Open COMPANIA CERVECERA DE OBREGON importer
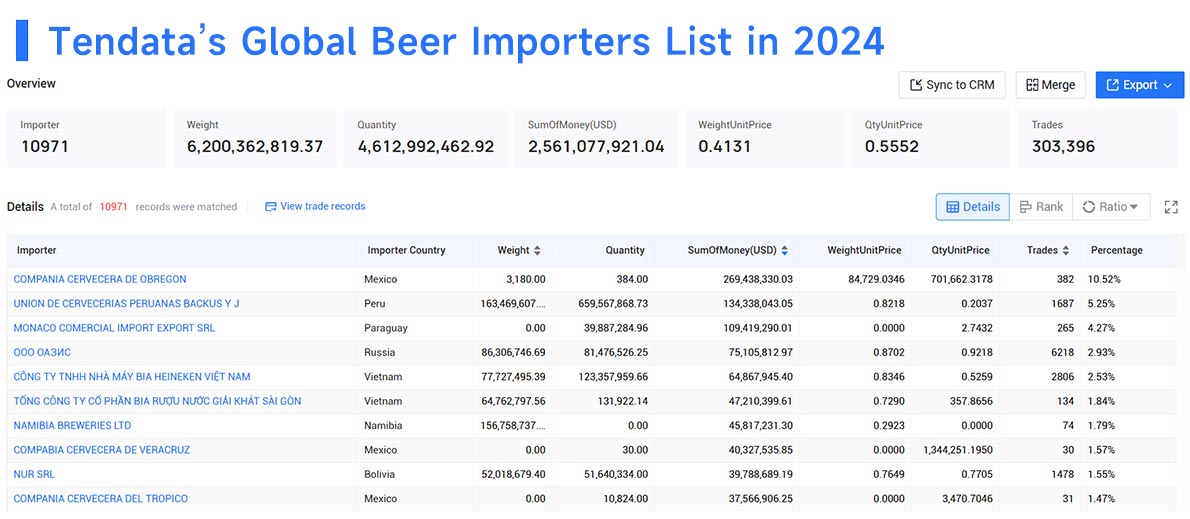Screen dimensions: 1190x519 tap(99, 279)
